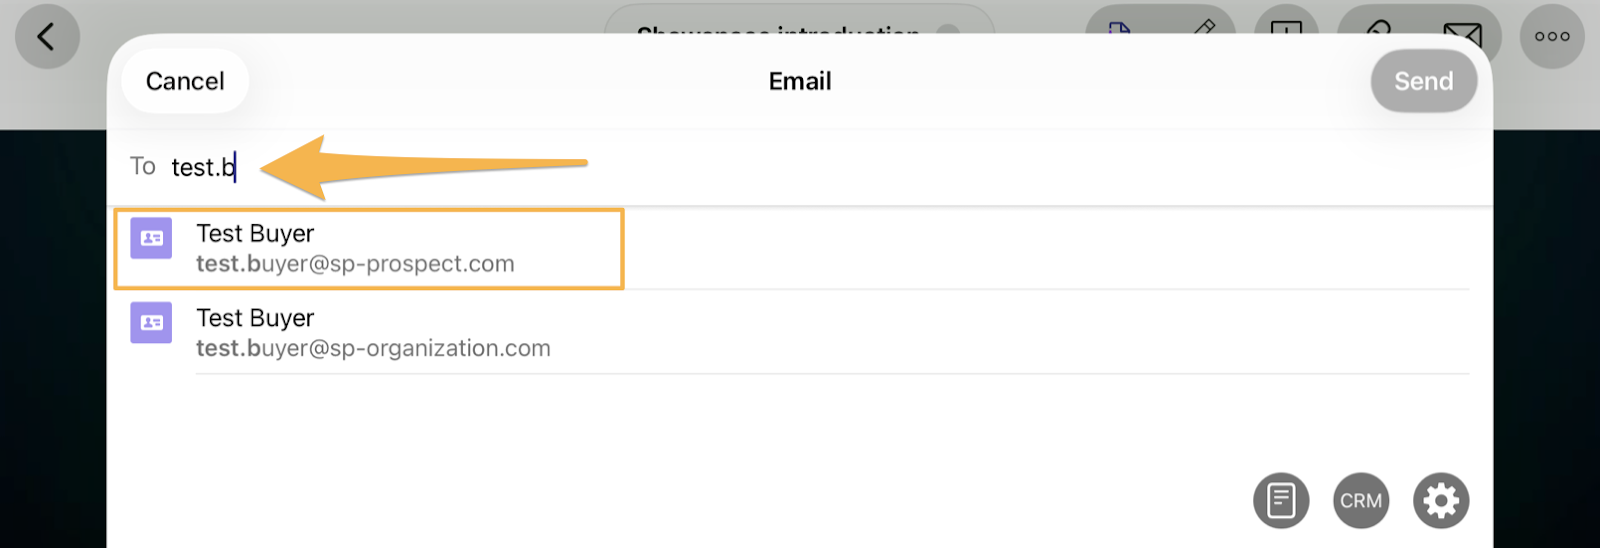1600x548 pixels.
Task: Choose Test Buyer at sp-organization.com suggestion
Action: [x=372, y=333]
